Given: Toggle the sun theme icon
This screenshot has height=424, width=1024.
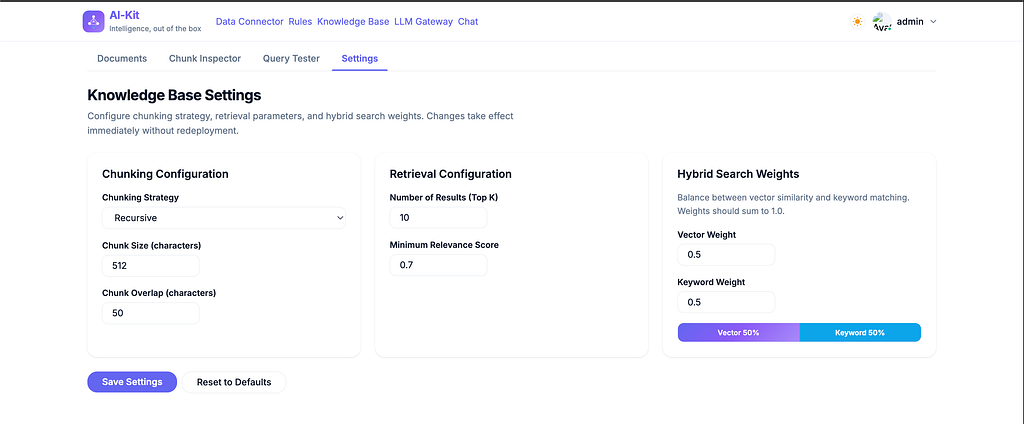Looking at the screenshot, I should [857, 22].
